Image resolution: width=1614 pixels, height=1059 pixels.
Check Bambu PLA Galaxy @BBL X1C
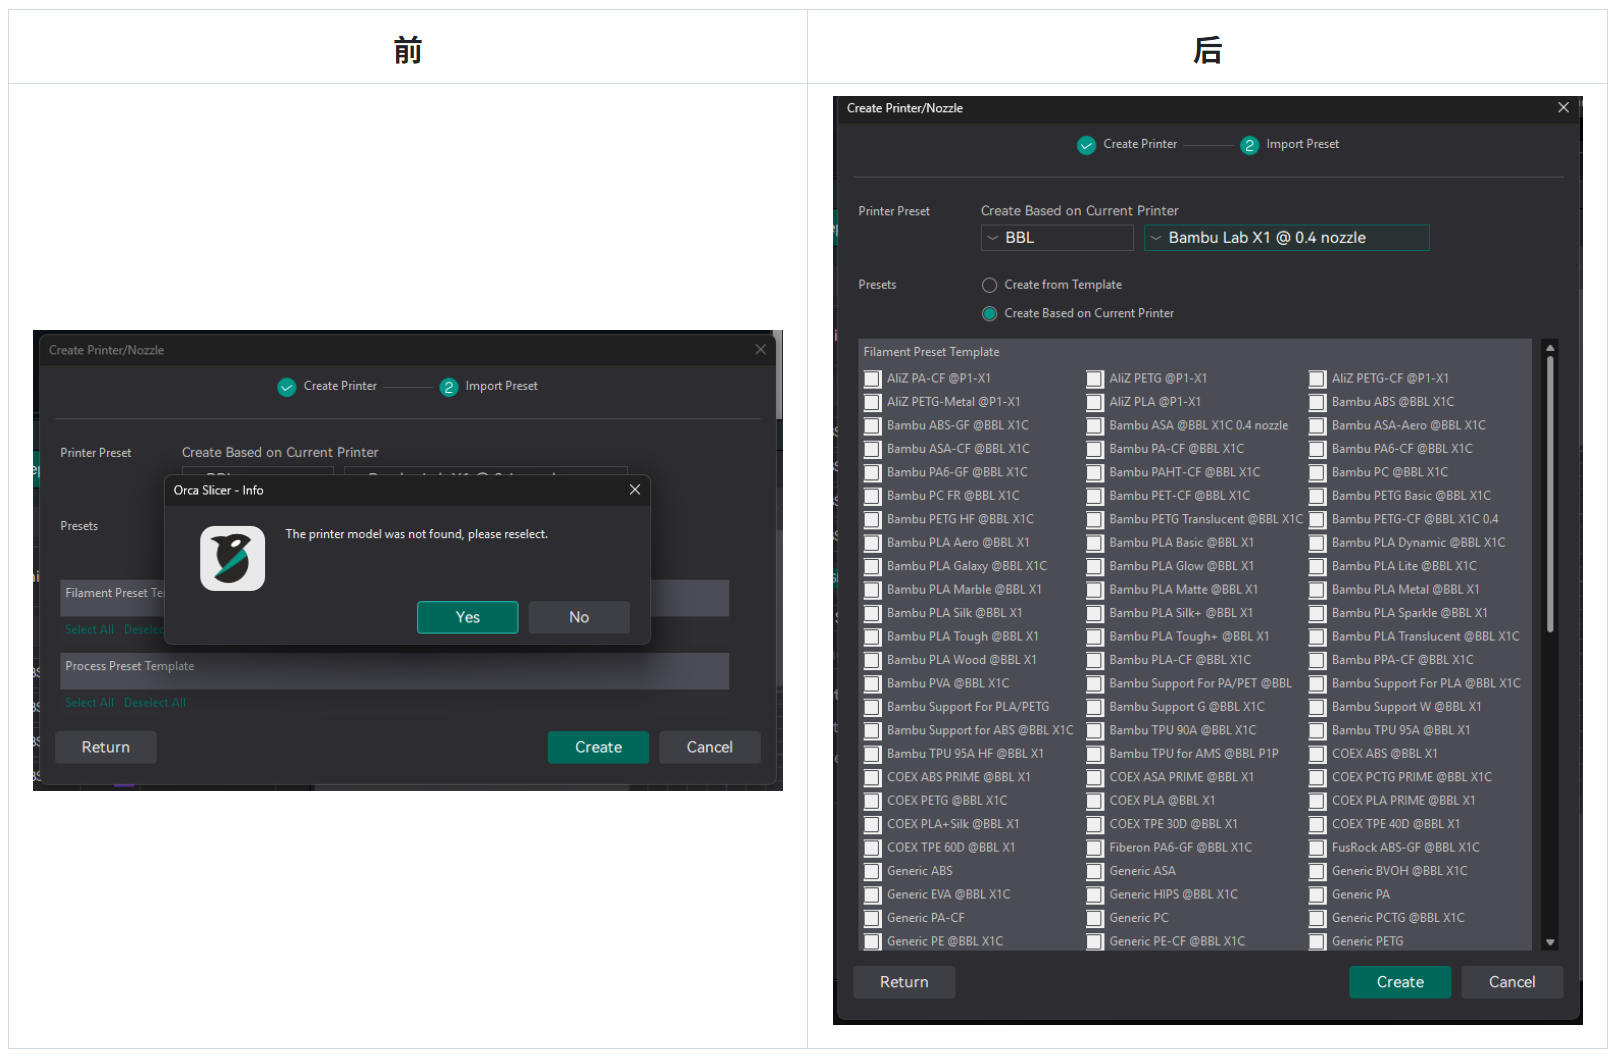coord(873,566)
